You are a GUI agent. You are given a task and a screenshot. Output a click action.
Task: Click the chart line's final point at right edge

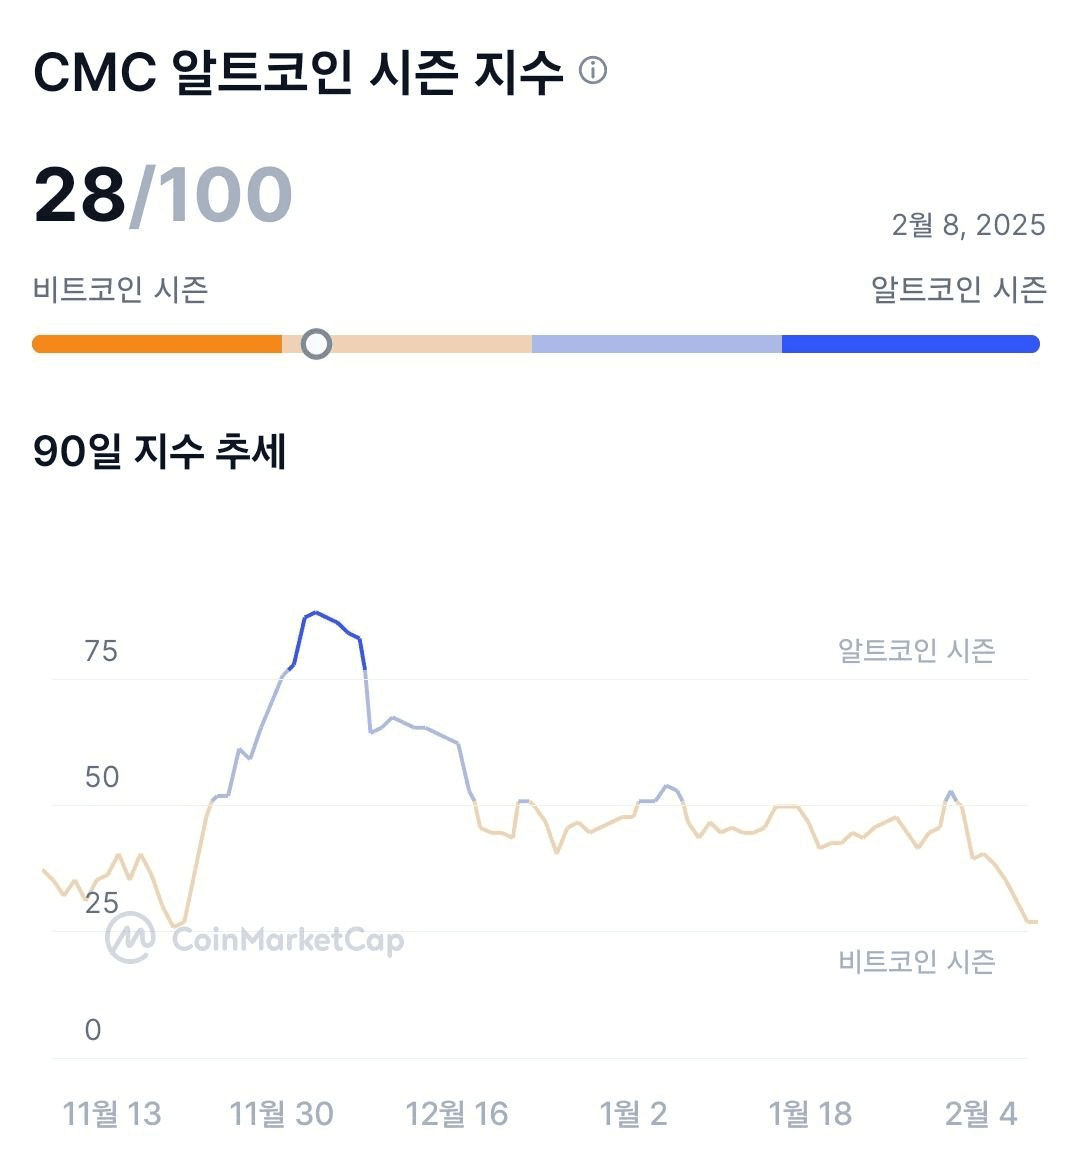tap(1035, 922)
